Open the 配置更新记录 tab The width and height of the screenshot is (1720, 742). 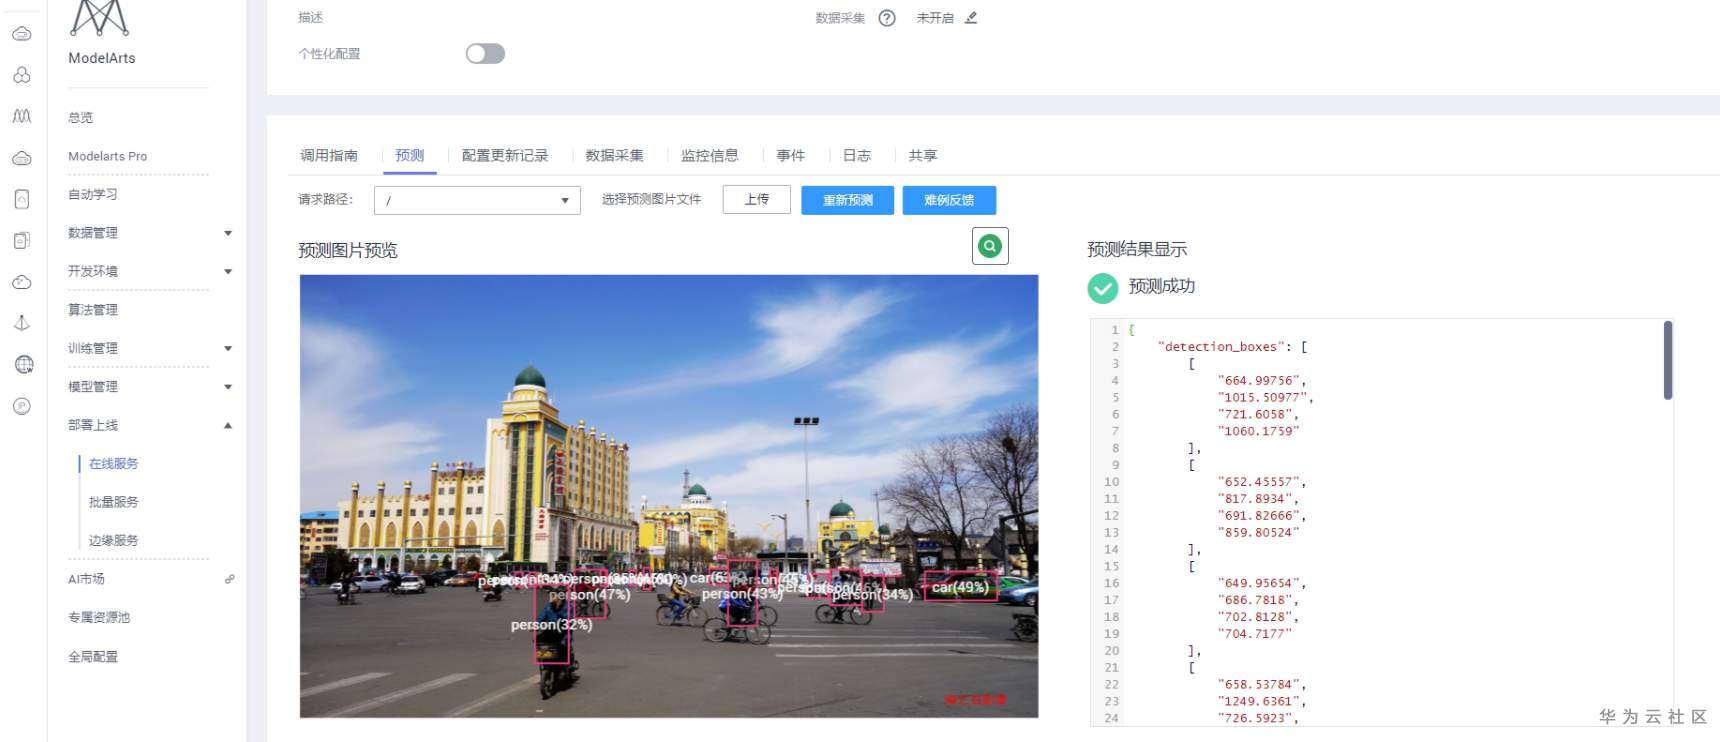tap(505, 155)
